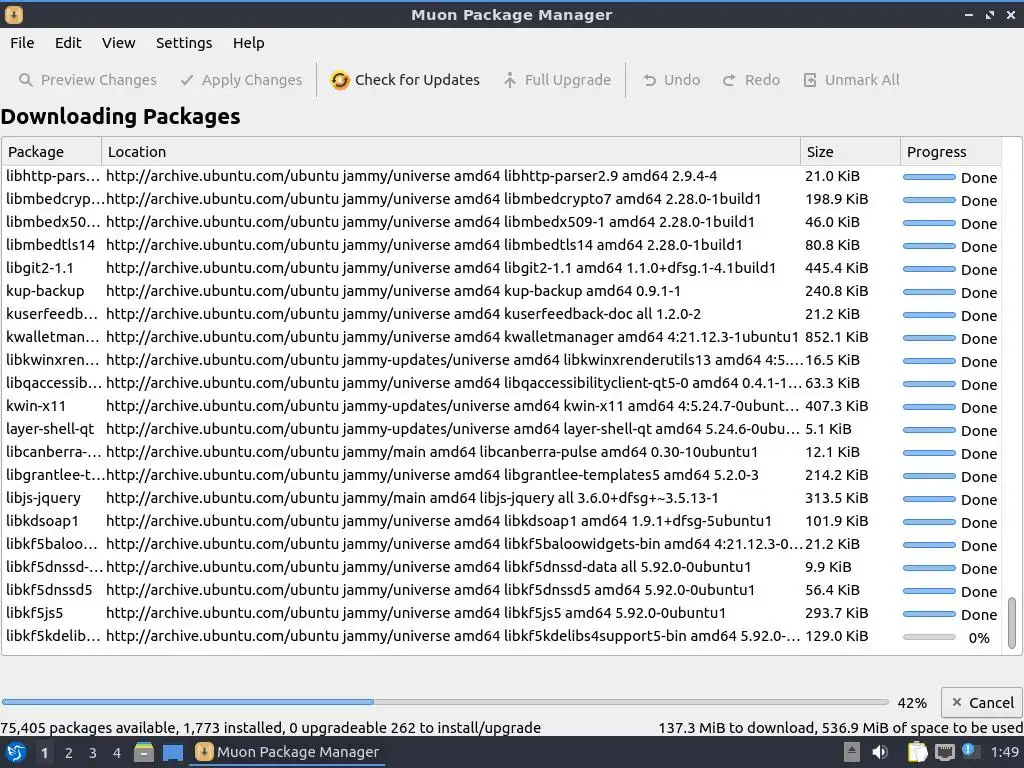The image size is (1024, 768).
Task: Open the Lubuntu start menu
Action: pyautogui.click(x=16, y=752)
